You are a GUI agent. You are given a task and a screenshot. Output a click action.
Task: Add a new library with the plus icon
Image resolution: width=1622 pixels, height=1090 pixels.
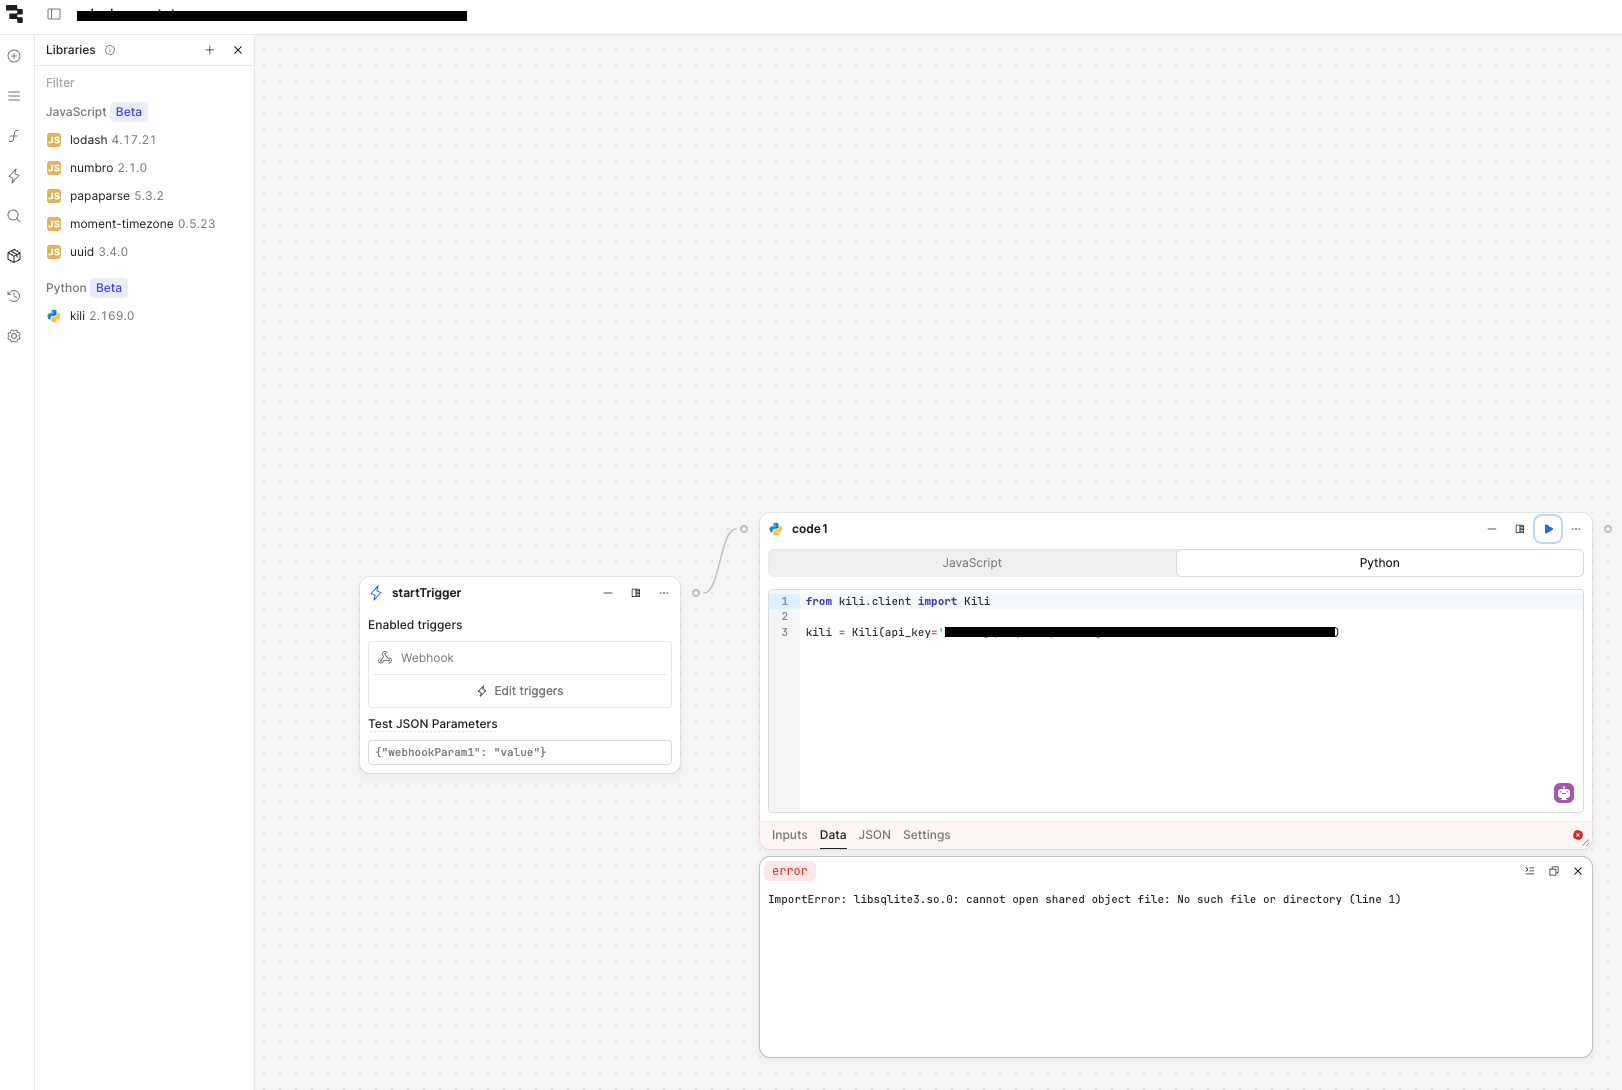[210, 50]
